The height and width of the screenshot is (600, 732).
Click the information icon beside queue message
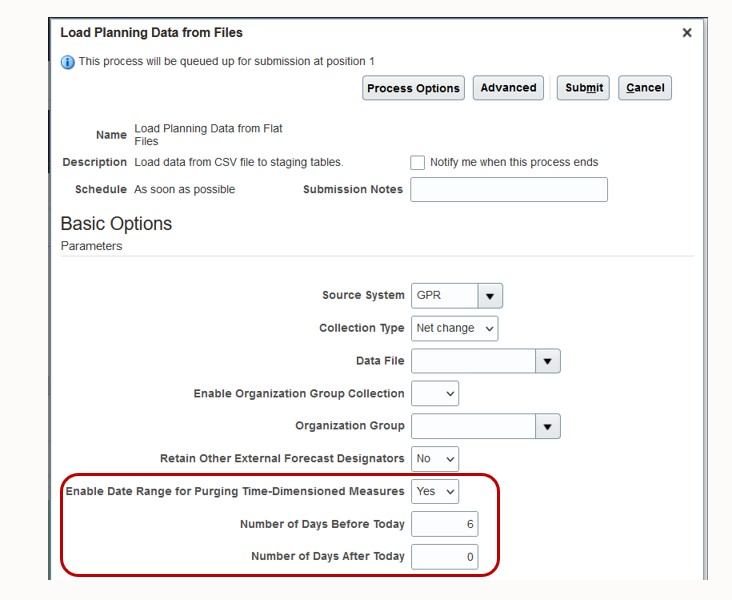68,62
